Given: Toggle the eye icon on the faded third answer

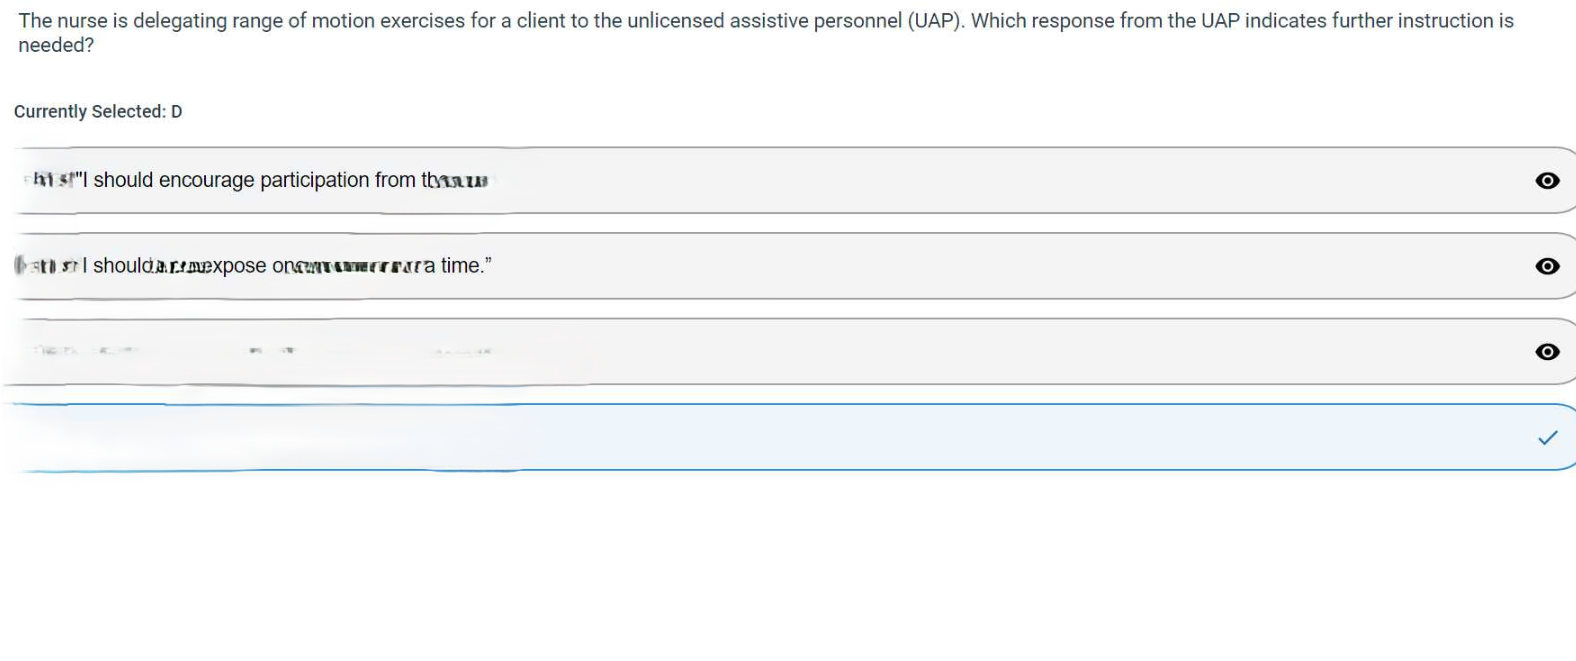Looking at the screenshot, I should point(1547,352).
